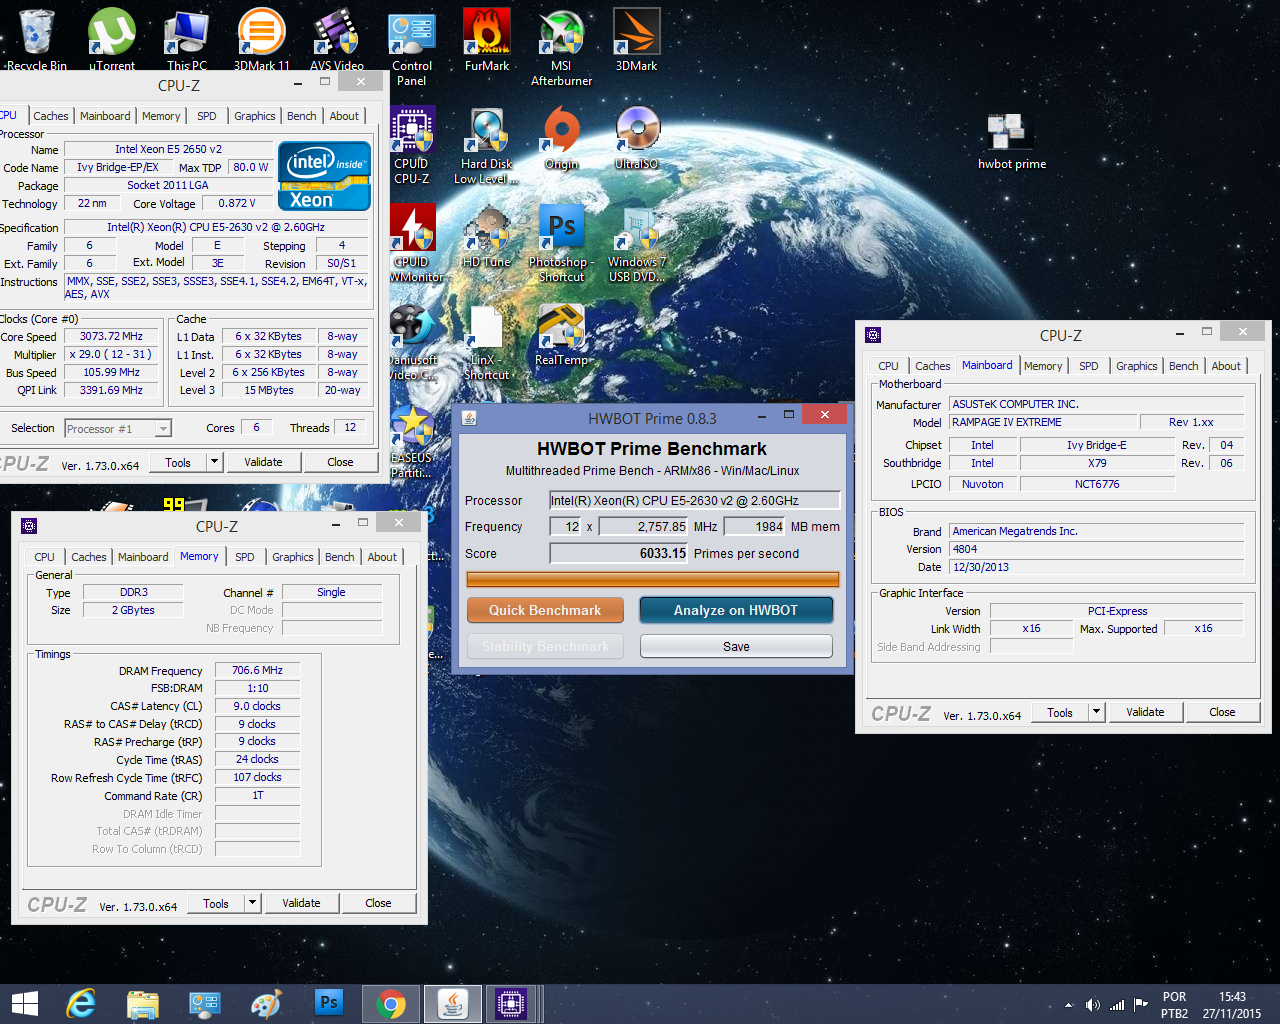Select About tab in Mainboard CPU-Z window
The height and width of the screenshot is (1024, 1280).
point(1226,366)
